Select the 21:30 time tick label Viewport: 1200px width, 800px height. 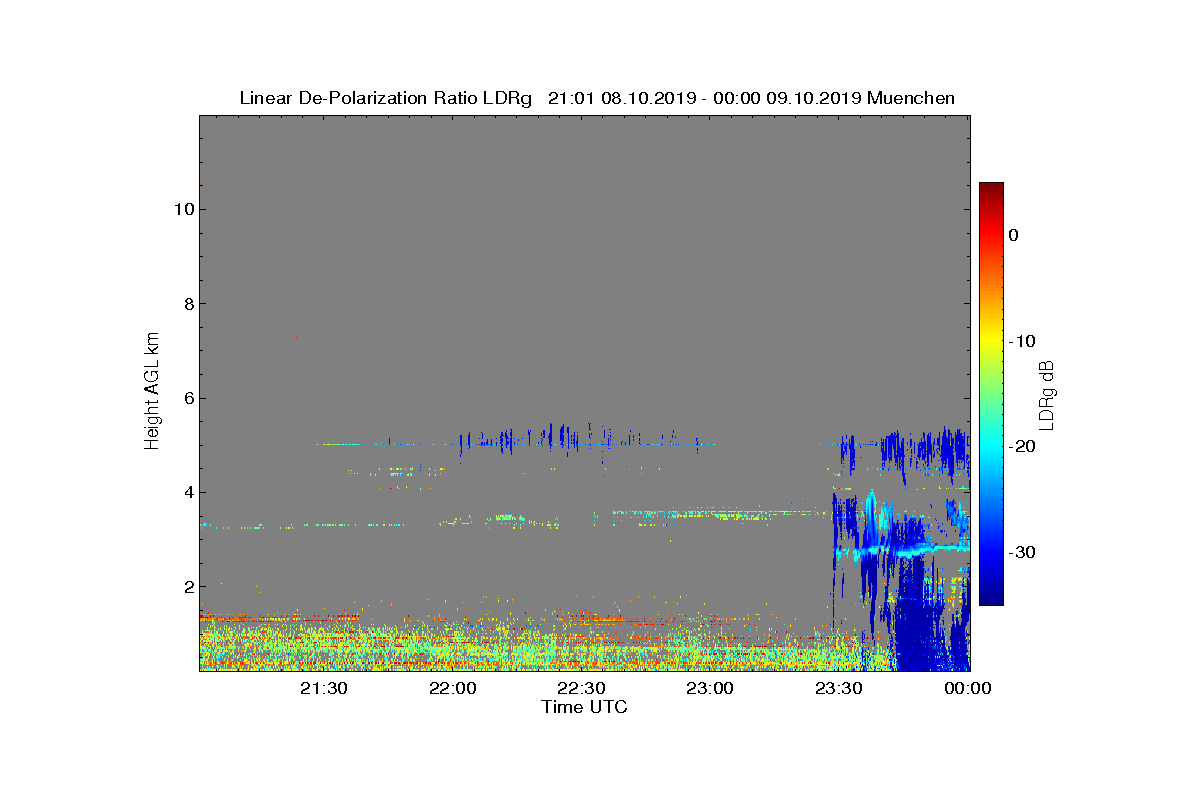[325, 688]
